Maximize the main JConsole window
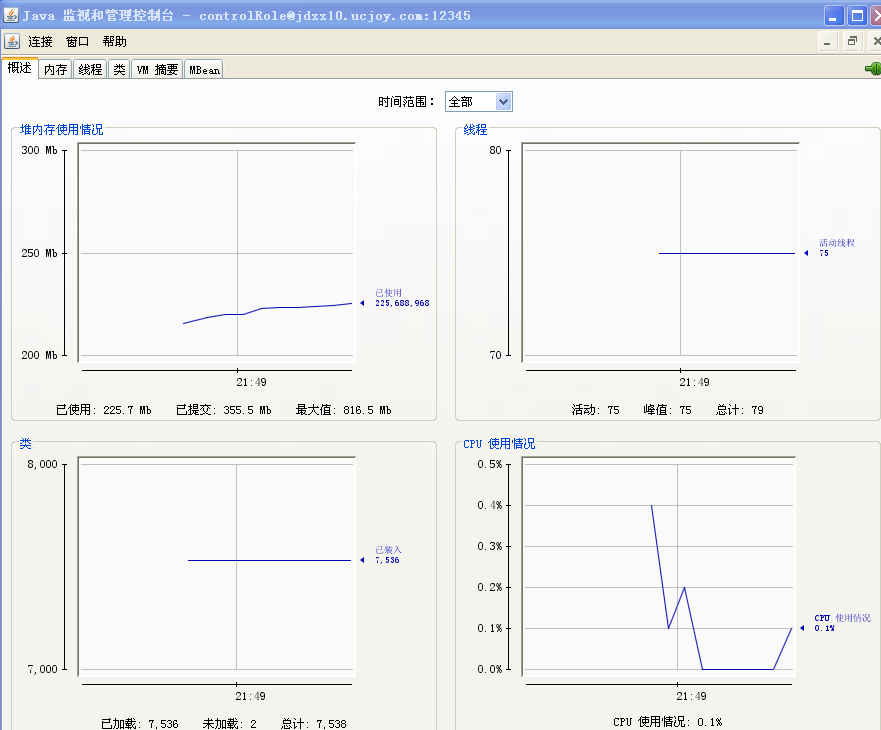This screenshot has height=730, width=881. [x=857, y=15]
